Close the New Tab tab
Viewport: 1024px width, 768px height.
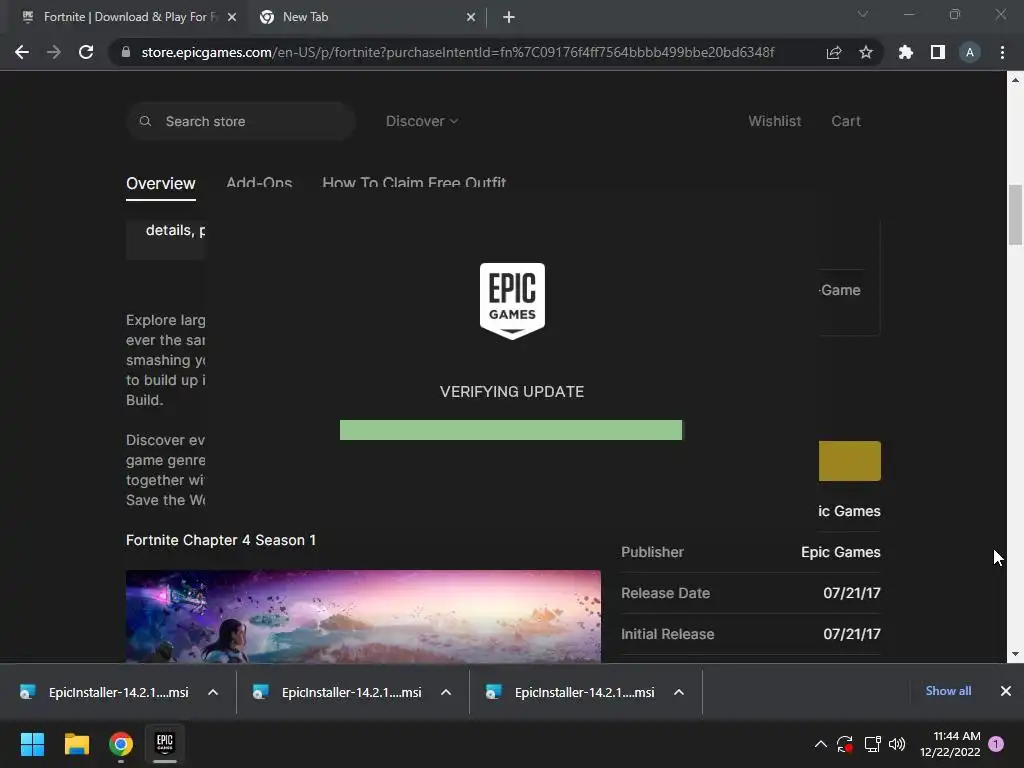pyautogui.click(x=471, y=17)
